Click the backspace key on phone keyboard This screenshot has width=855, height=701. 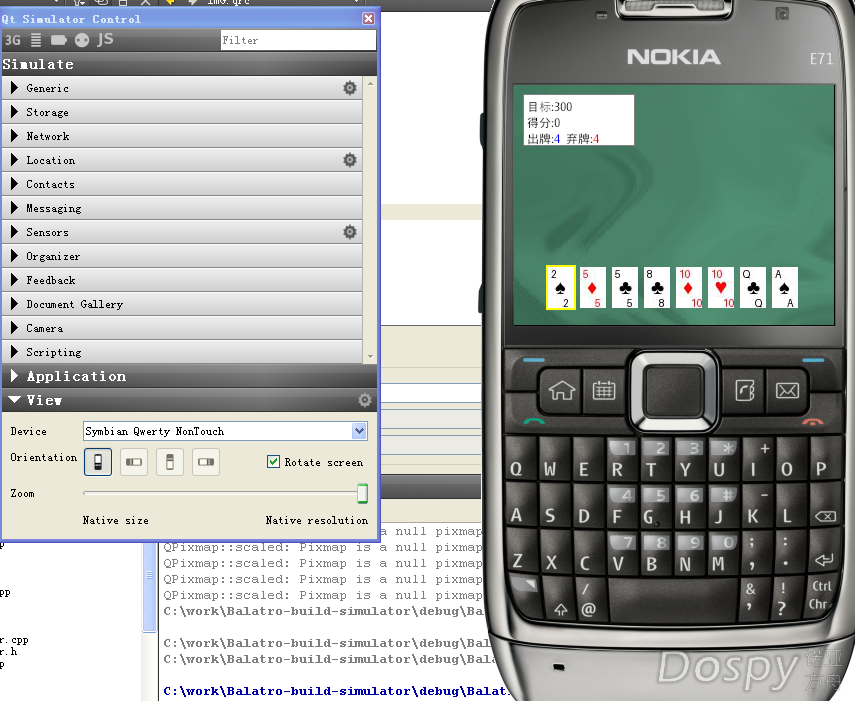824,515
